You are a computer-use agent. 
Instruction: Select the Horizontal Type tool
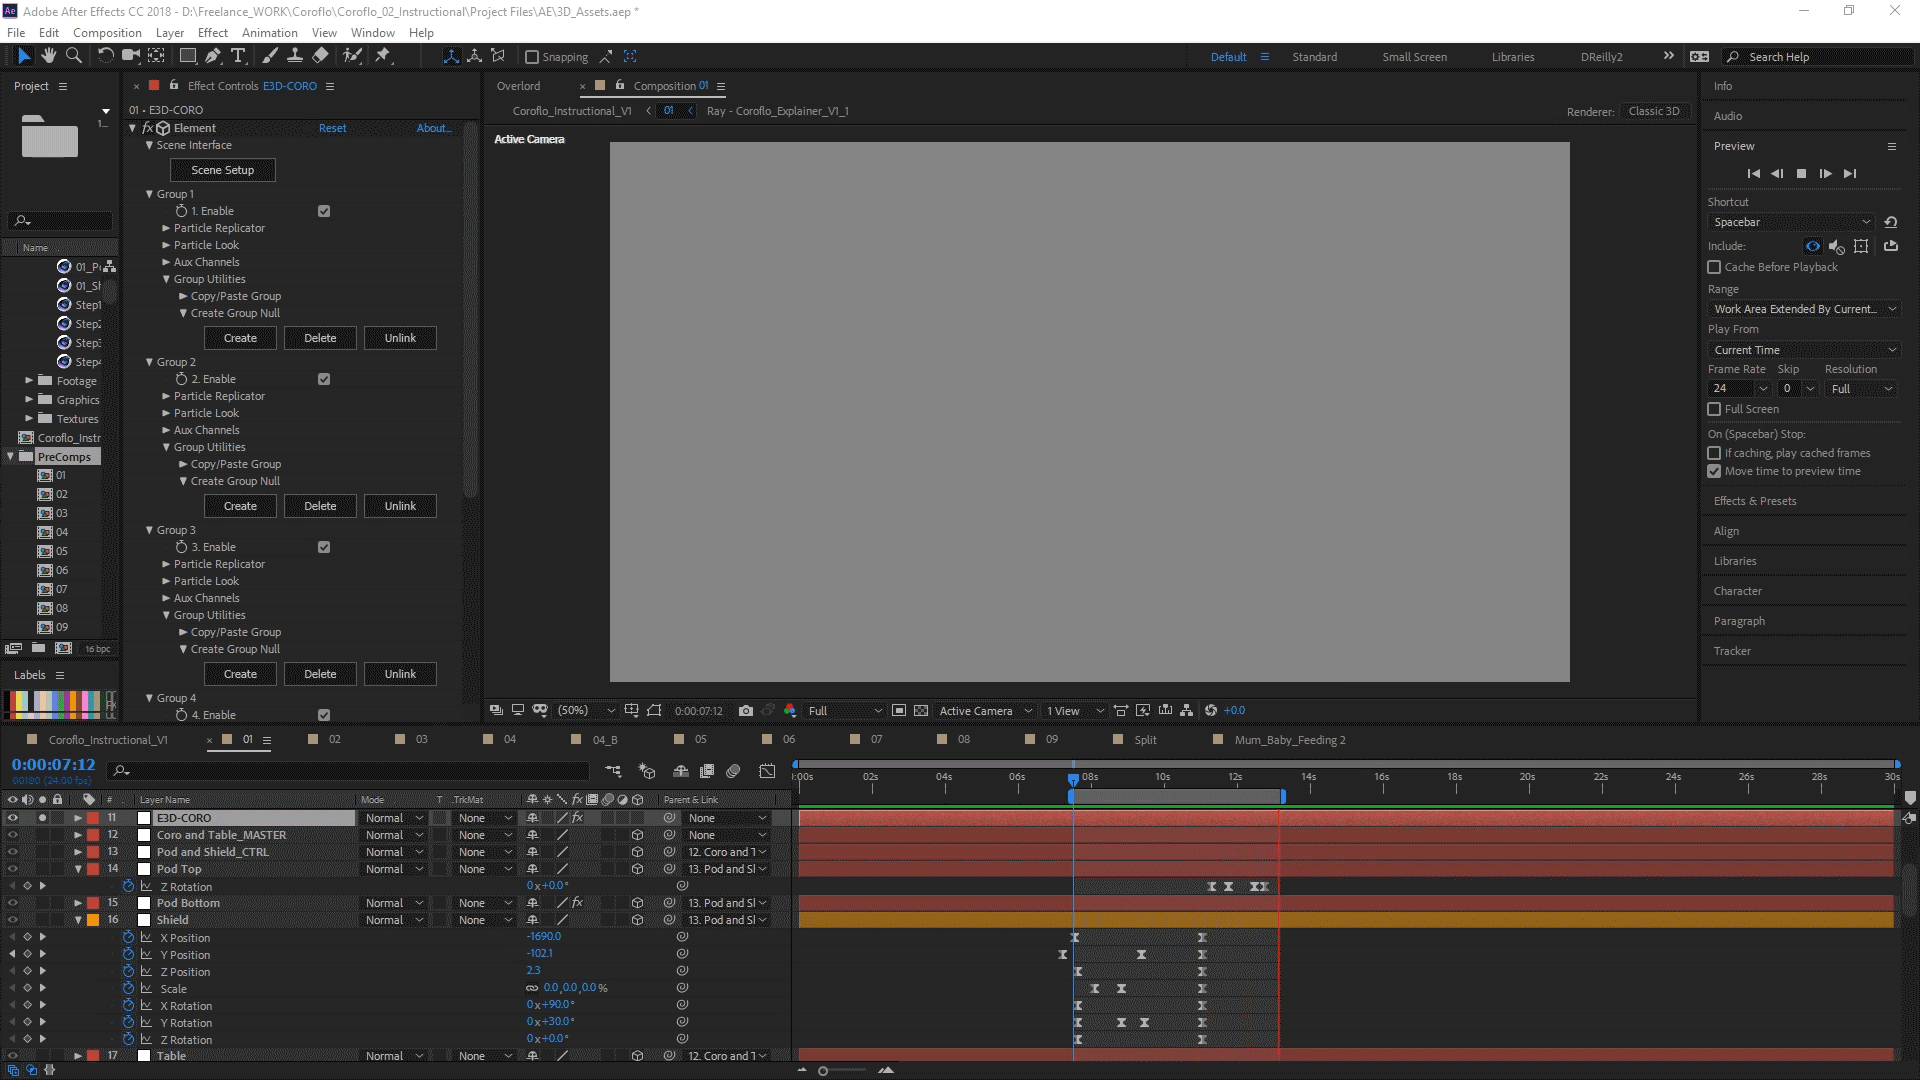click(x=238, y=56)
